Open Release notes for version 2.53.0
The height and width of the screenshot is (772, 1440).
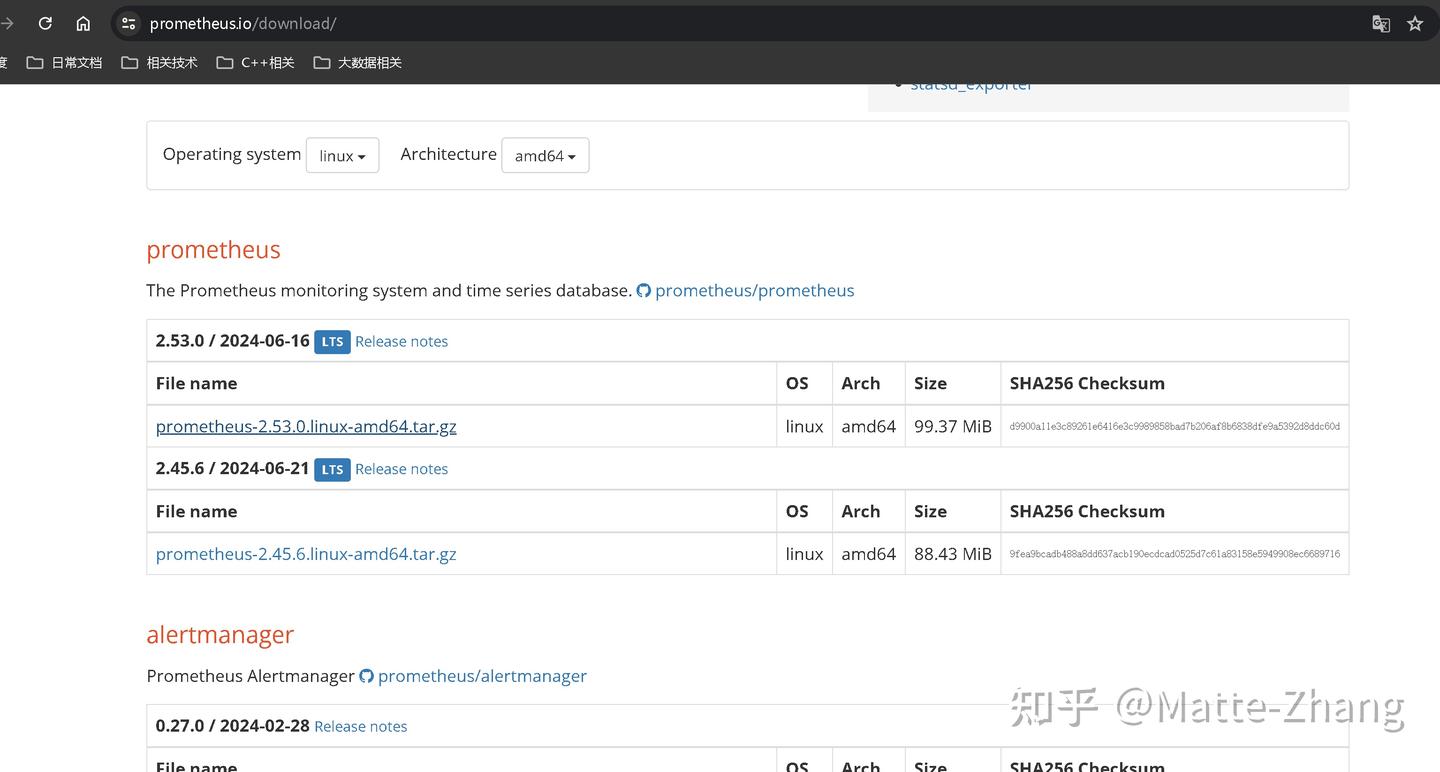(x=401, y=341)
